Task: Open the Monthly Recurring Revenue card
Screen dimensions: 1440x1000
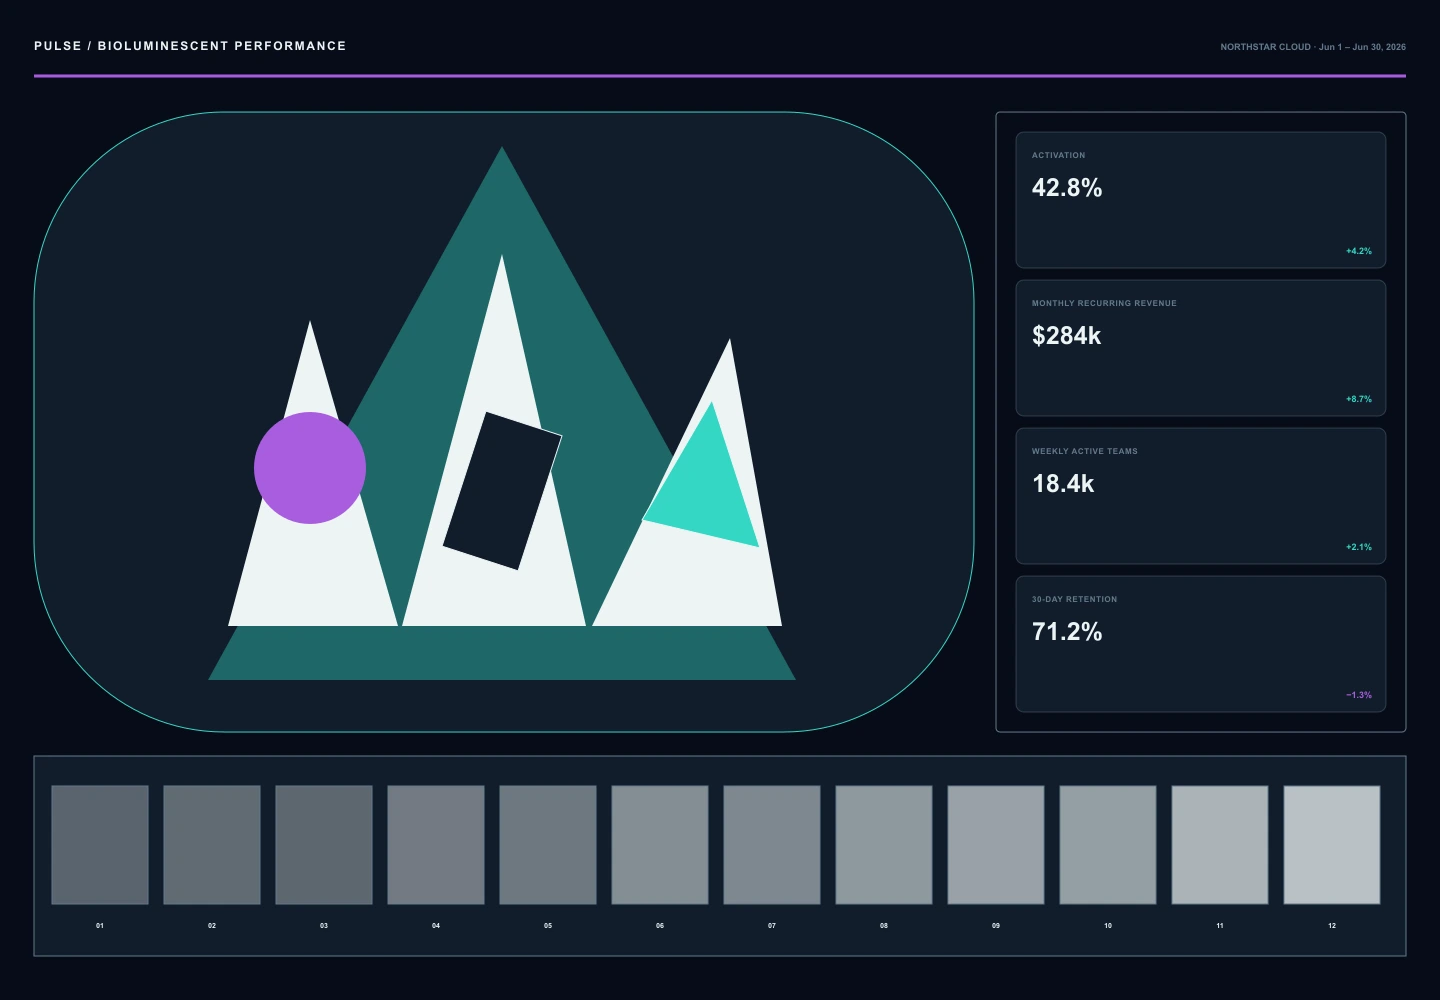Action: pos(1201,348)
